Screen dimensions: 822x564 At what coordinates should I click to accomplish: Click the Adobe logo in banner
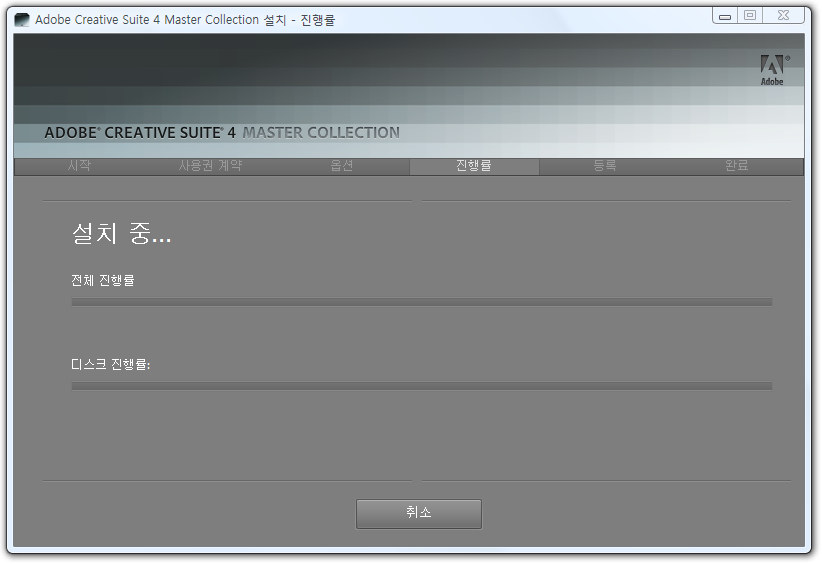pos(774,70)
